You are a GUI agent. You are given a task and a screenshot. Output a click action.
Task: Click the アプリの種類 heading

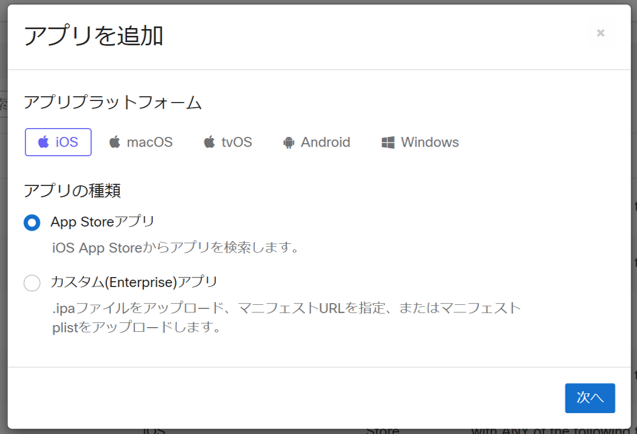(72, 190)
